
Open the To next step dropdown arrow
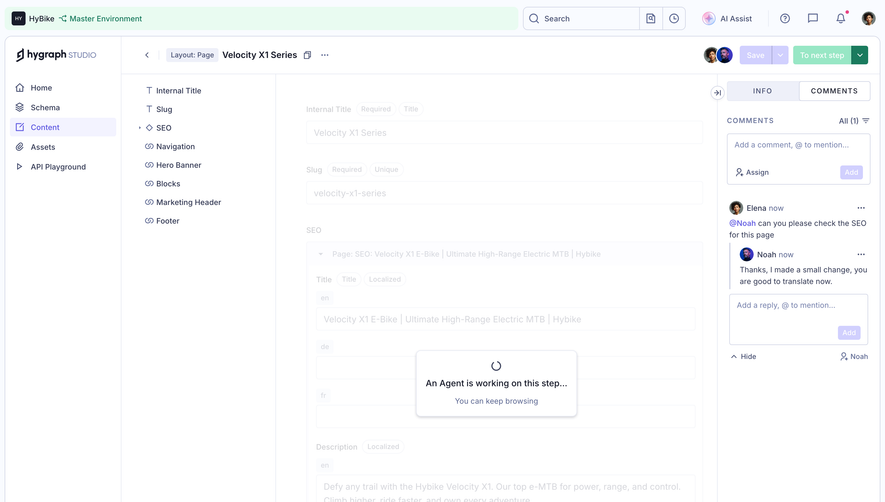[x=860, y=55]
